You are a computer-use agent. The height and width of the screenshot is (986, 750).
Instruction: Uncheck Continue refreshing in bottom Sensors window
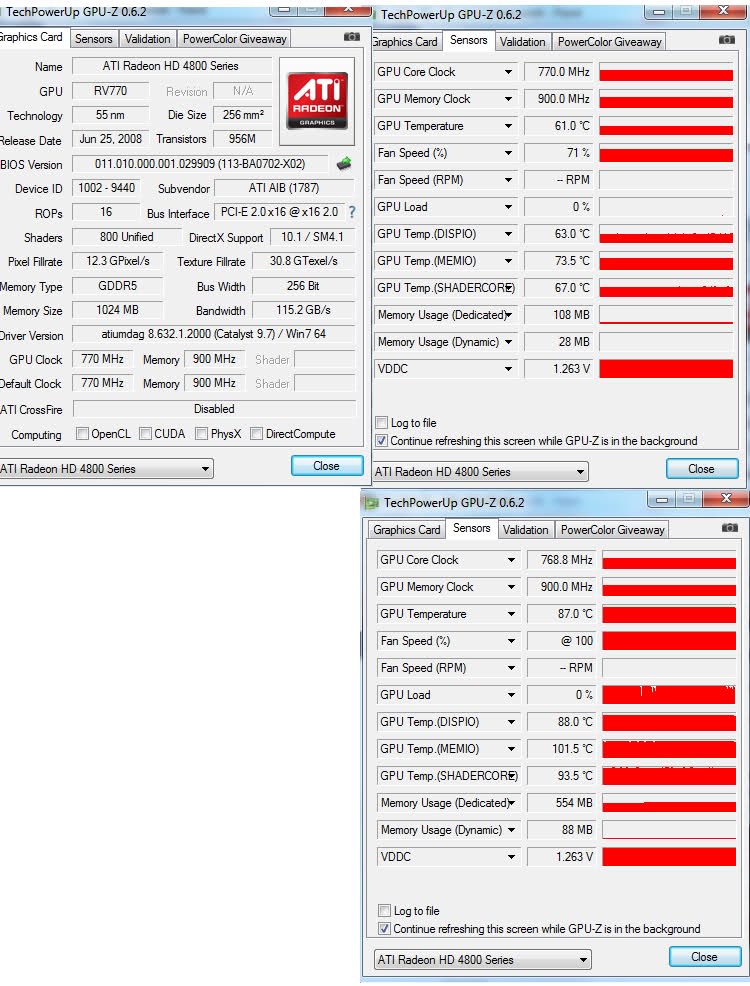tap(385, 928)
